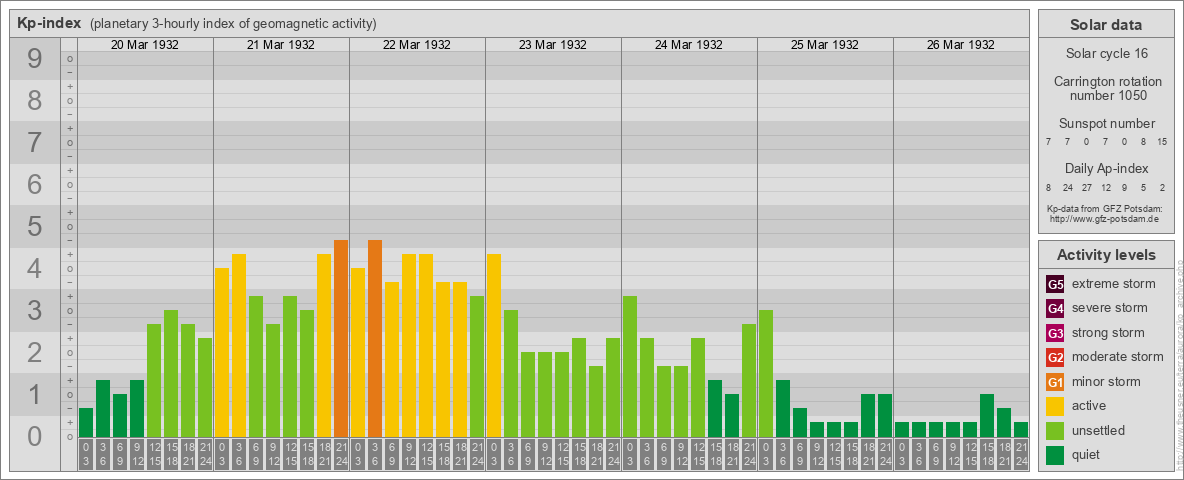
Task: Click the 'Activity levels' panel heading
Action: [1106, 255]
